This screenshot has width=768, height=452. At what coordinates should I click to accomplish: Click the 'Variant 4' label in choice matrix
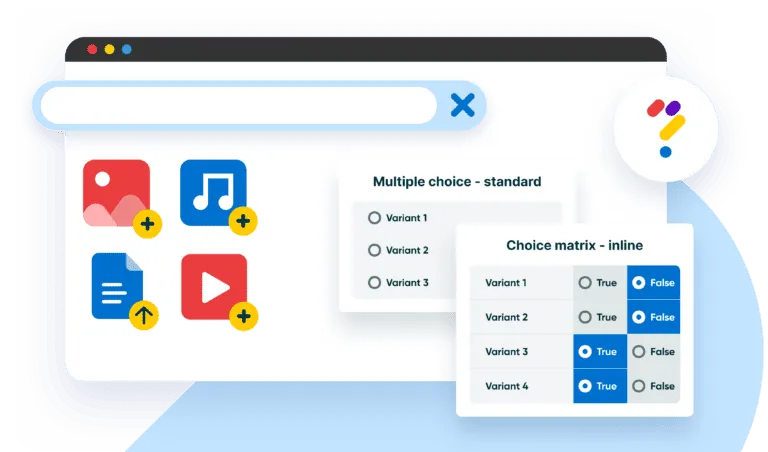[507, 386]
